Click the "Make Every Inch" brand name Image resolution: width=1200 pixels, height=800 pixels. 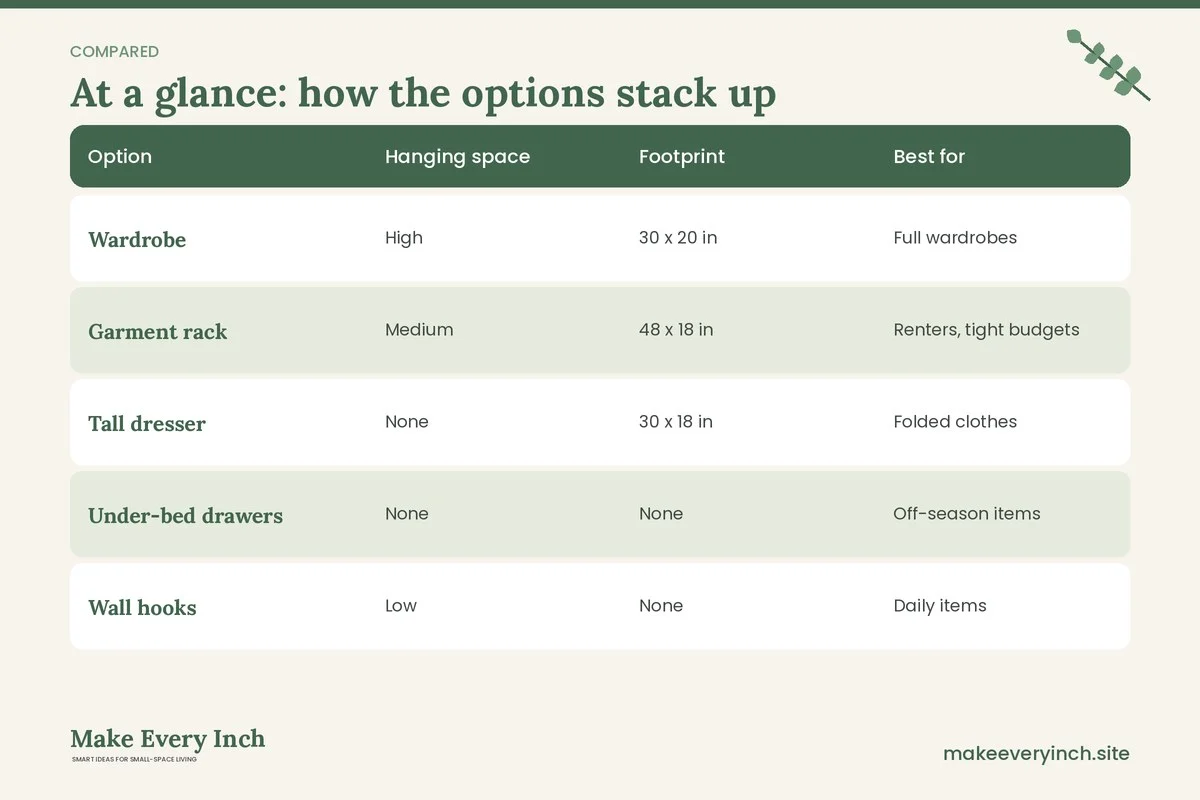click(168, 739)
